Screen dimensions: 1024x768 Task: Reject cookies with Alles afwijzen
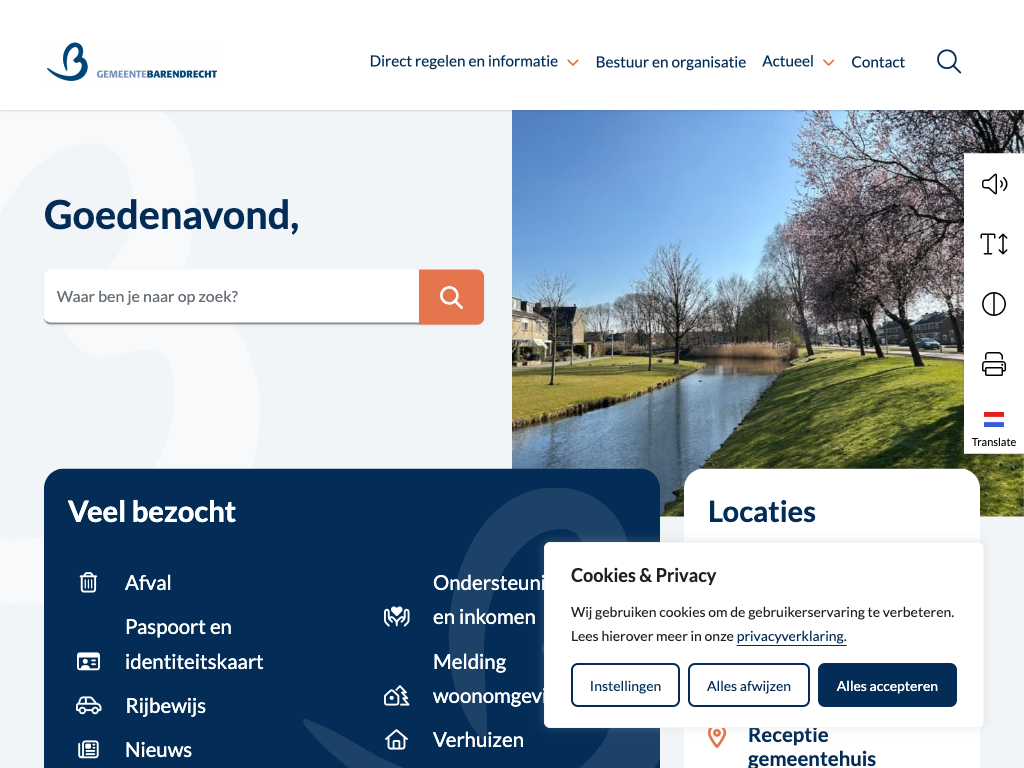[748, 686]
